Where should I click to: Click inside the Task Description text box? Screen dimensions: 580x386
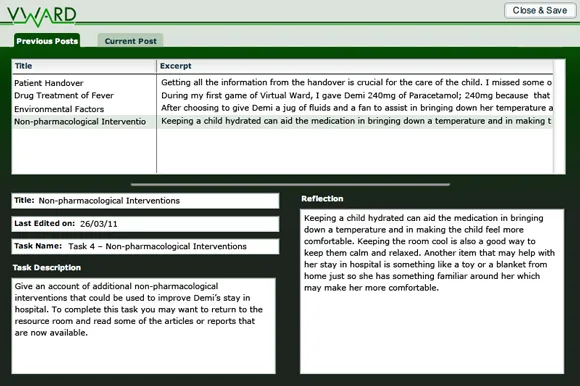click(144, 326)
